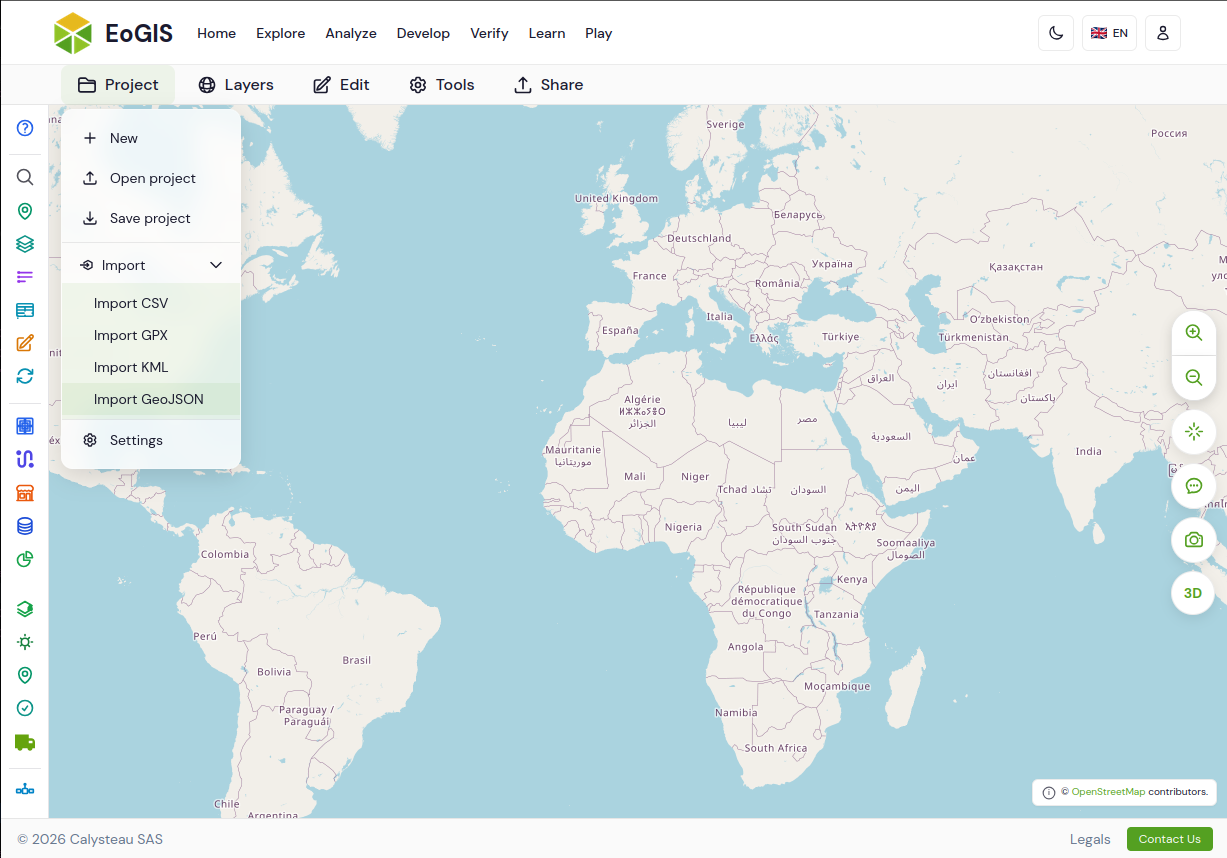The width and height of the screenshot is (1227, 858).
Task: Click the user account profile icon
Action: (1162, 33)
